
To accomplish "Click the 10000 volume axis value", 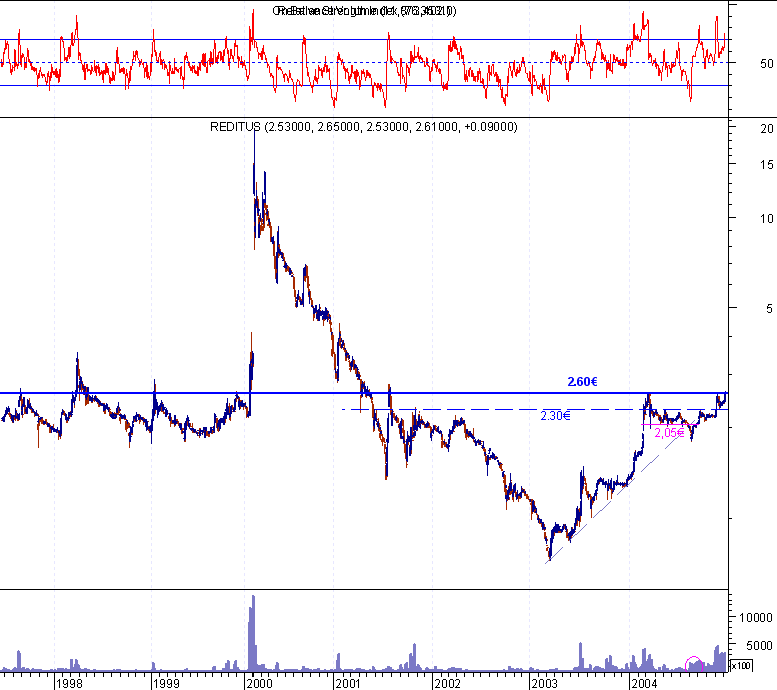I will tap(756, 618).
